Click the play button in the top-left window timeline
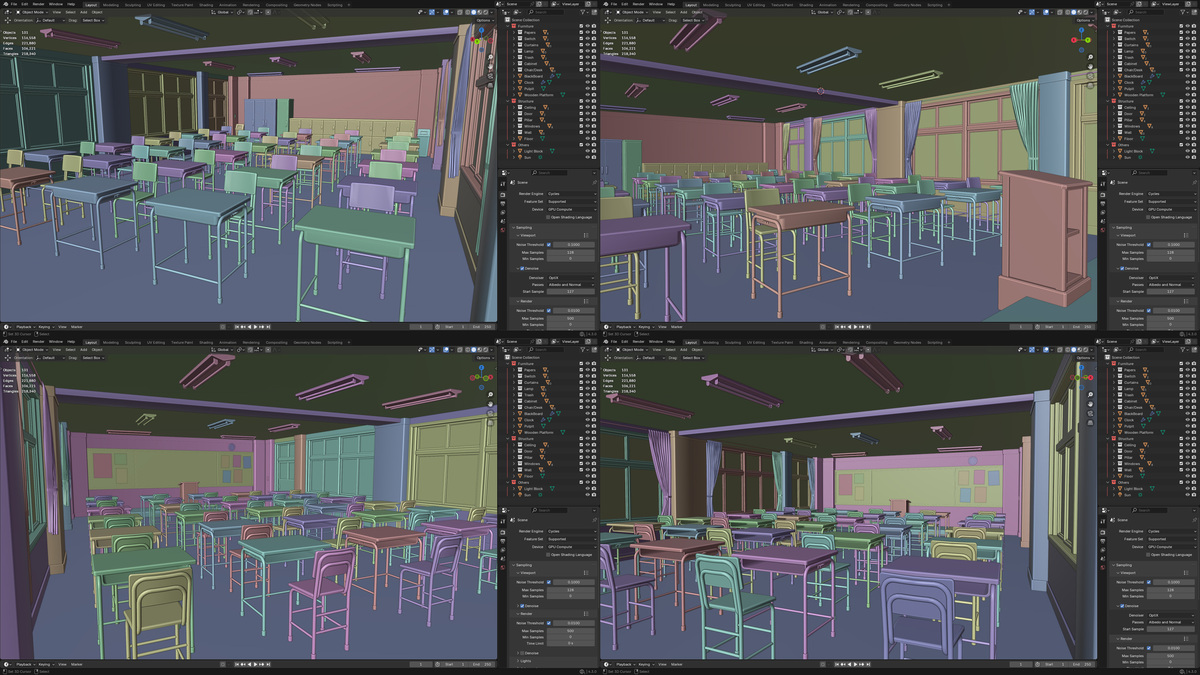The image size is (1200, 675). point(255,327)
